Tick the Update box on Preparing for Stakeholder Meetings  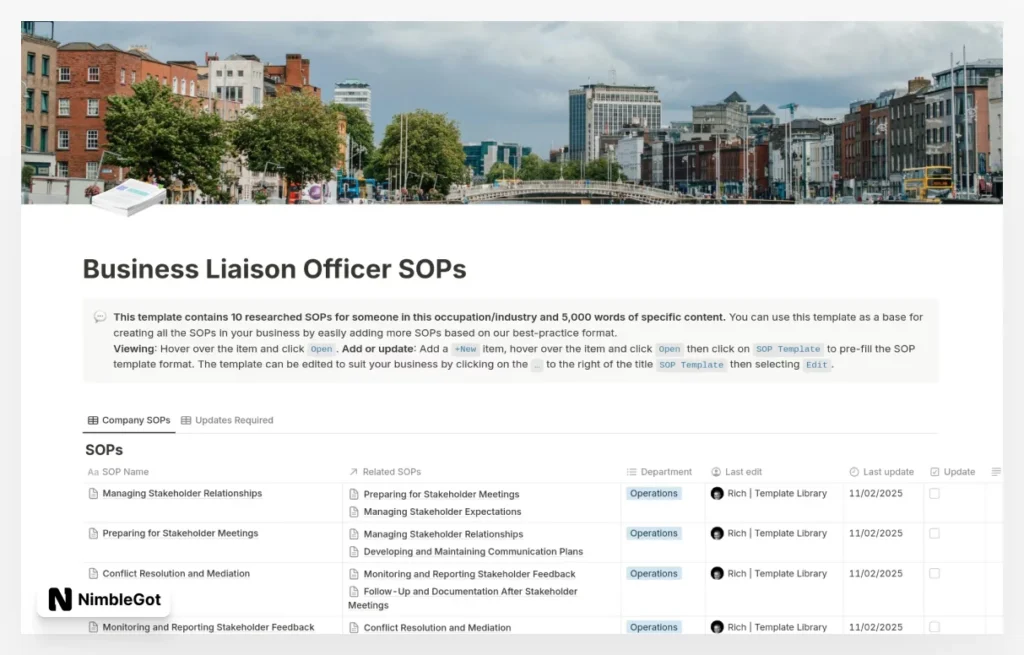point(934,533)
